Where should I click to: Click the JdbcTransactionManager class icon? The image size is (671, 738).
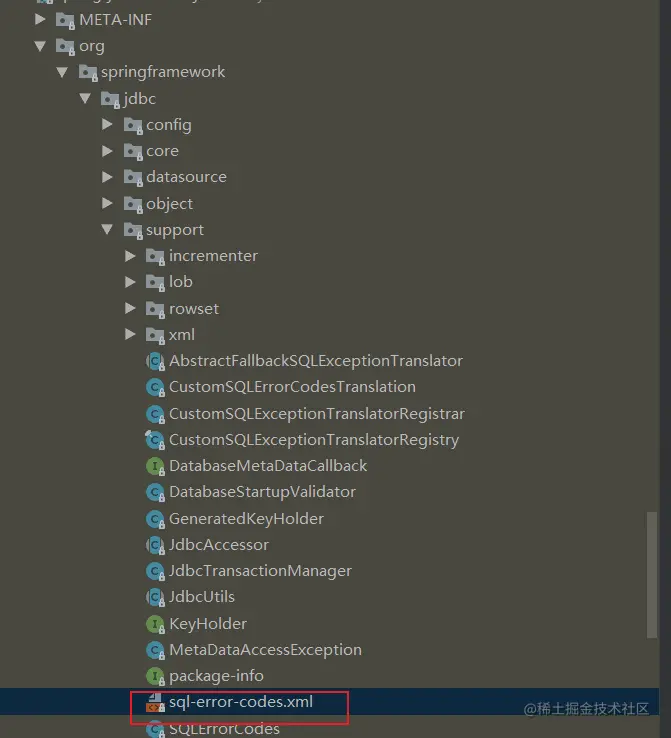click(155, 571)
